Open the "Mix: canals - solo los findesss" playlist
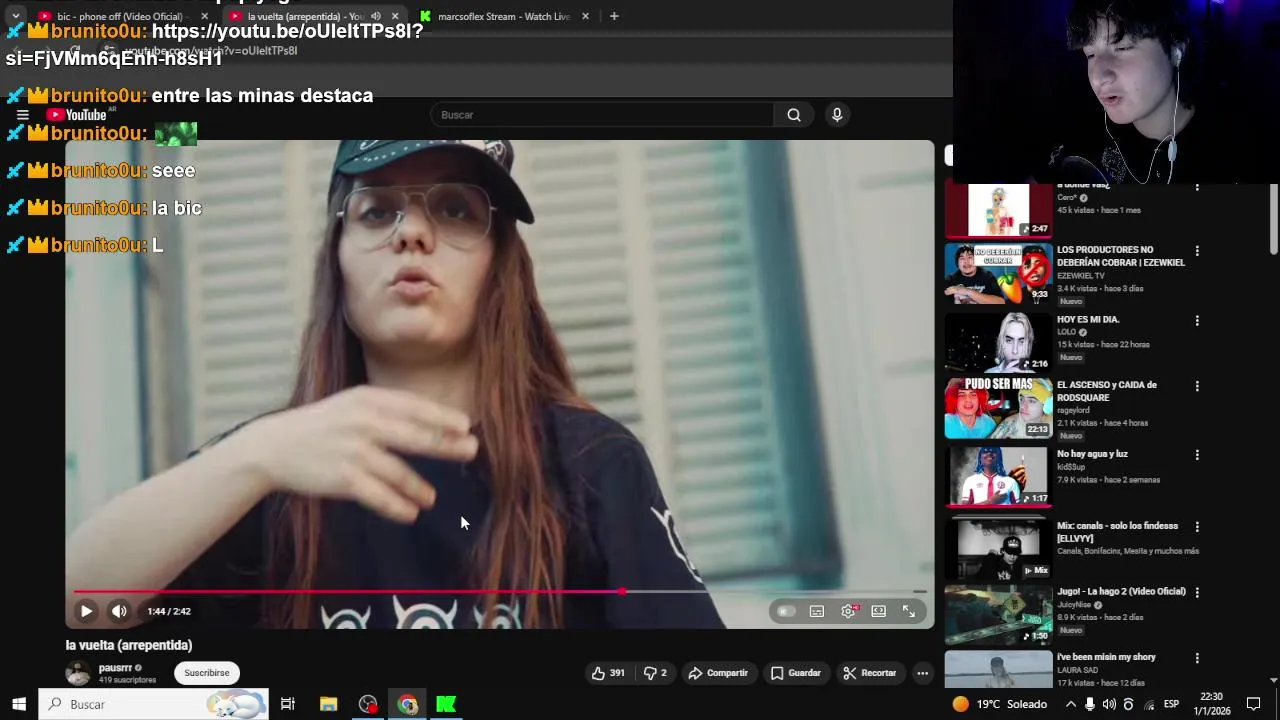This screenshot has height=720, width=1280. 1117,532
